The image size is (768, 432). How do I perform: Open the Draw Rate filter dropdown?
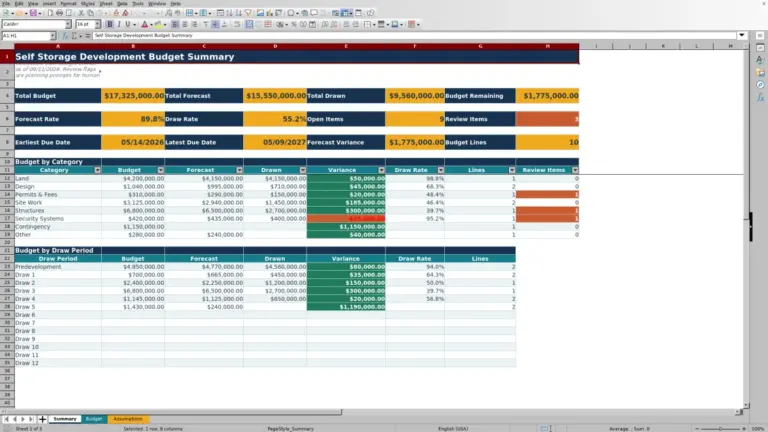pos(440,170)
